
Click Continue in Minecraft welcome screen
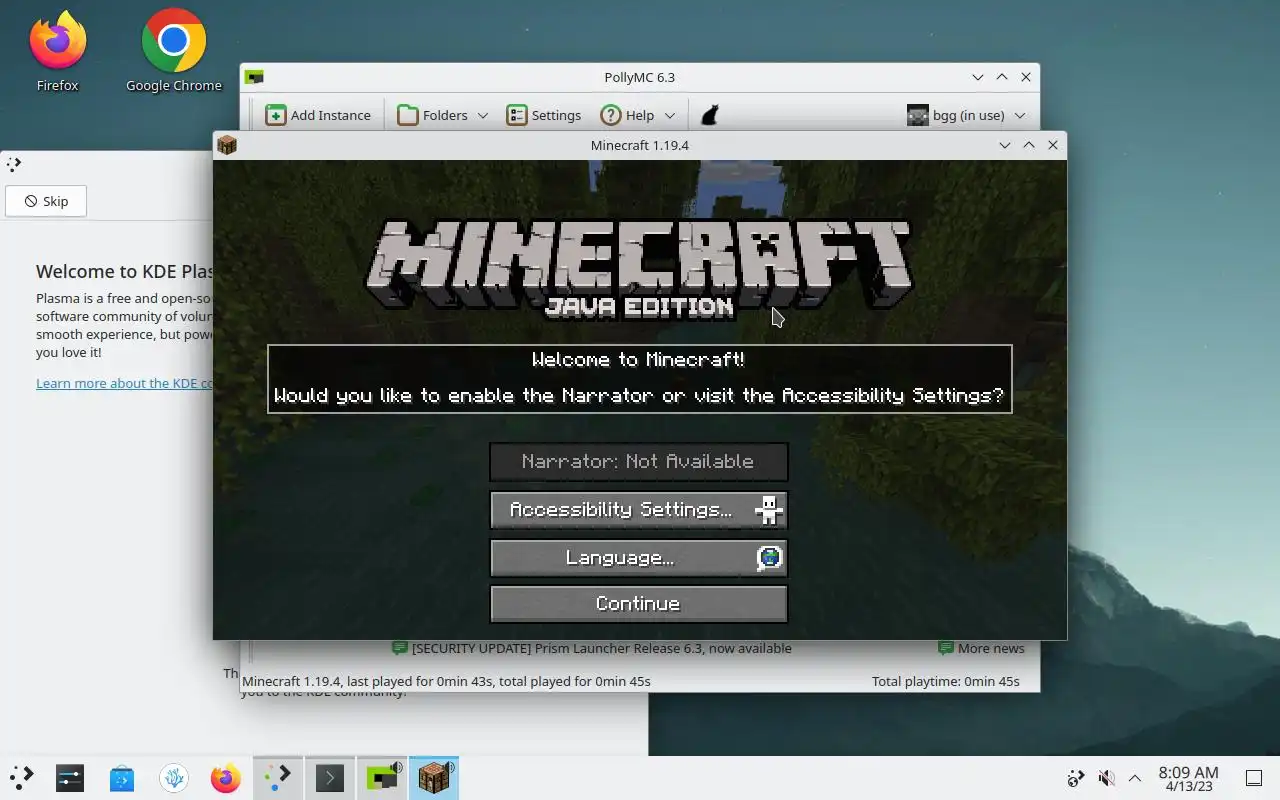click(639, 604)
